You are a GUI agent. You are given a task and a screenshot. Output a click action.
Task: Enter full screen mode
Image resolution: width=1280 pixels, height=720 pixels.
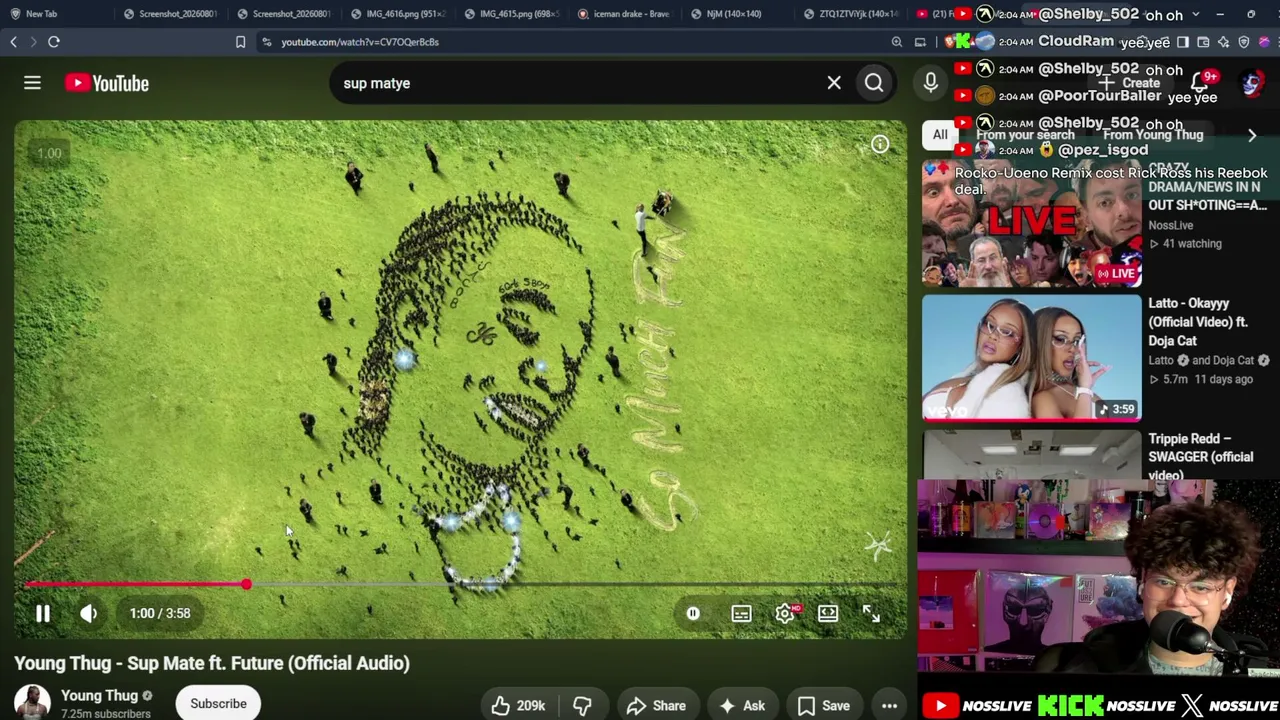click(871, 613)
